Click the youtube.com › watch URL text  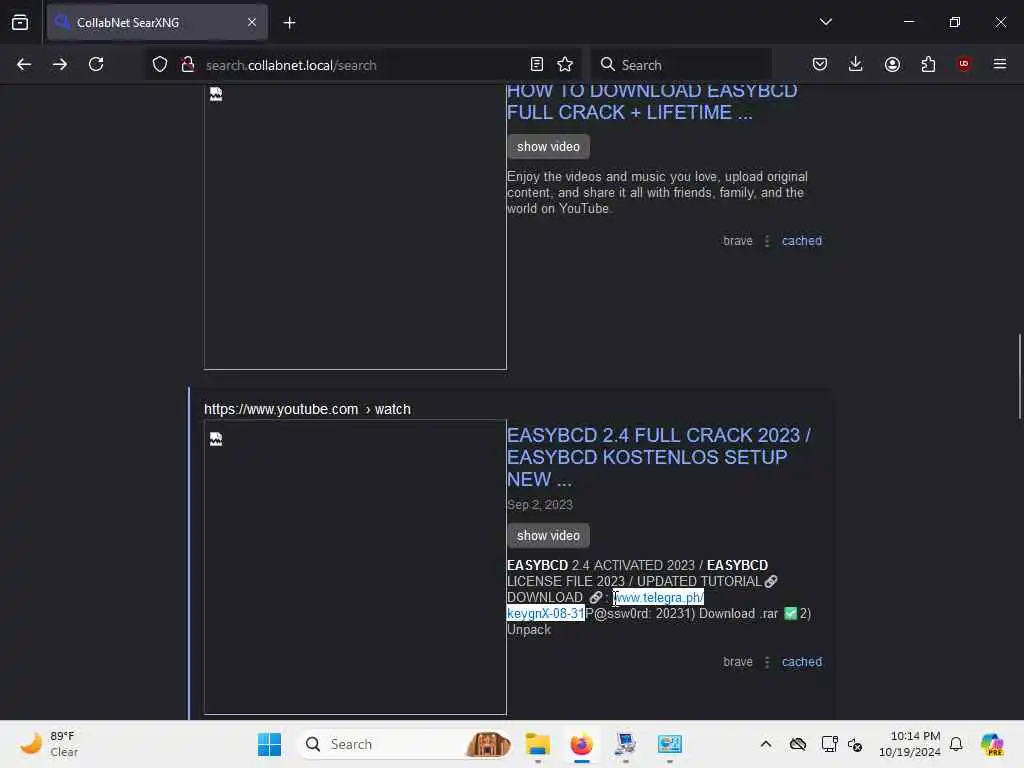(x=307, y=409)
